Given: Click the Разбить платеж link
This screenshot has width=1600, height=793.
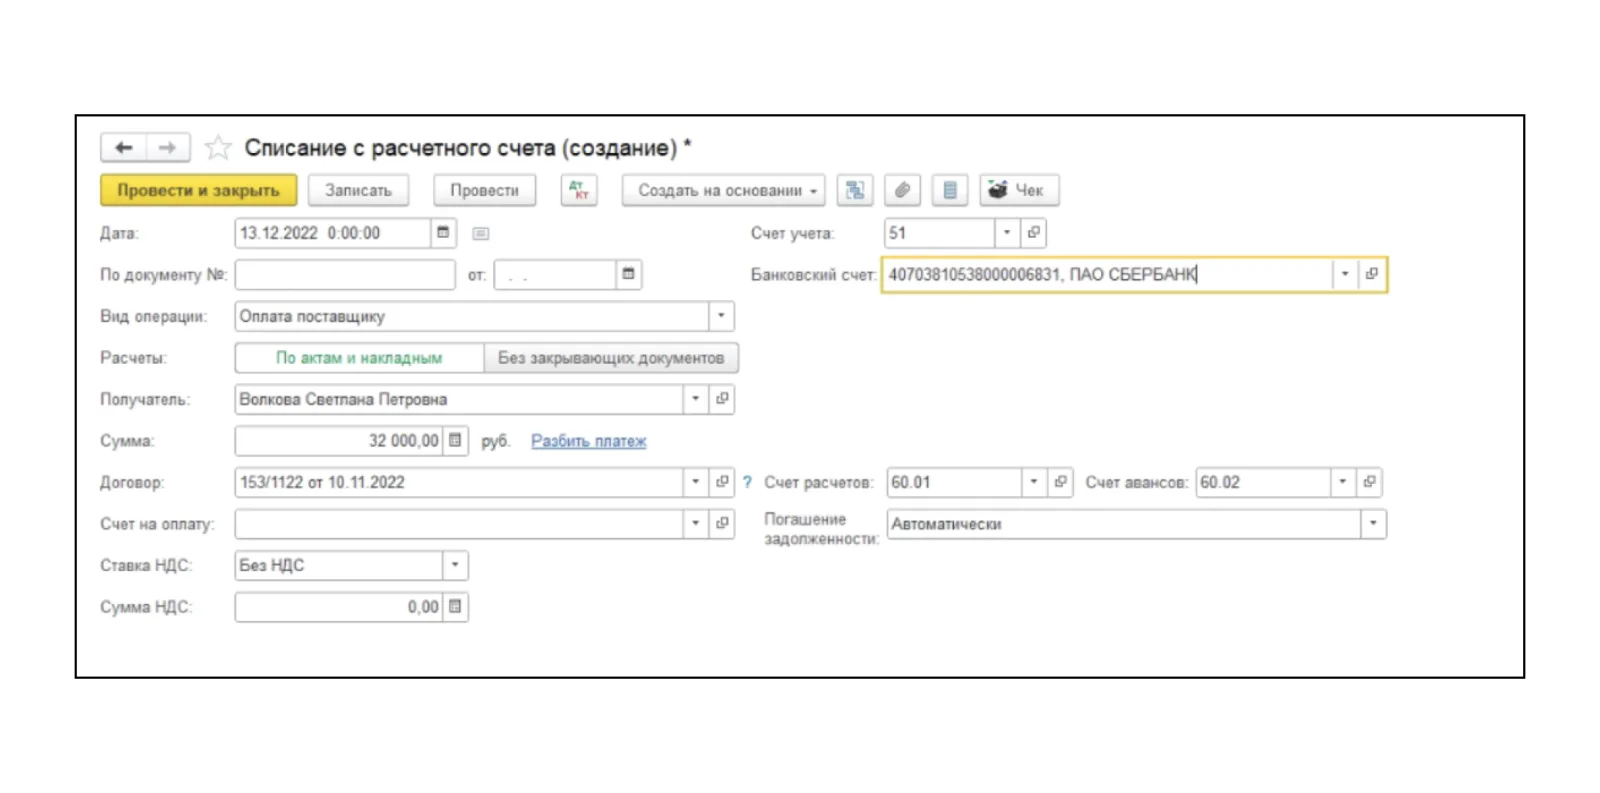Looking at the screenshot, I should (588, 441).
